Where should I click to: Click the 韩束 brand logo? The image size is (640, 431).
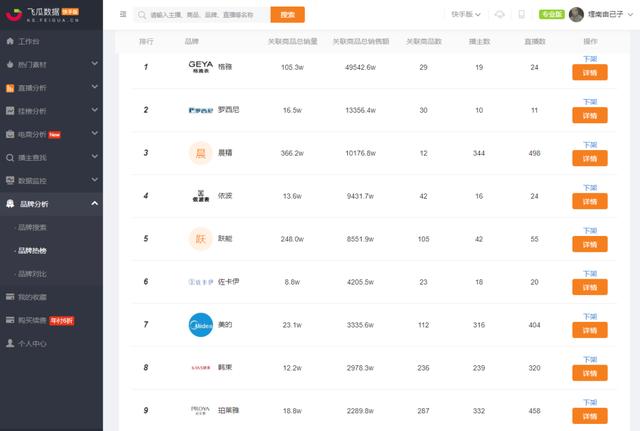(200, 368)
